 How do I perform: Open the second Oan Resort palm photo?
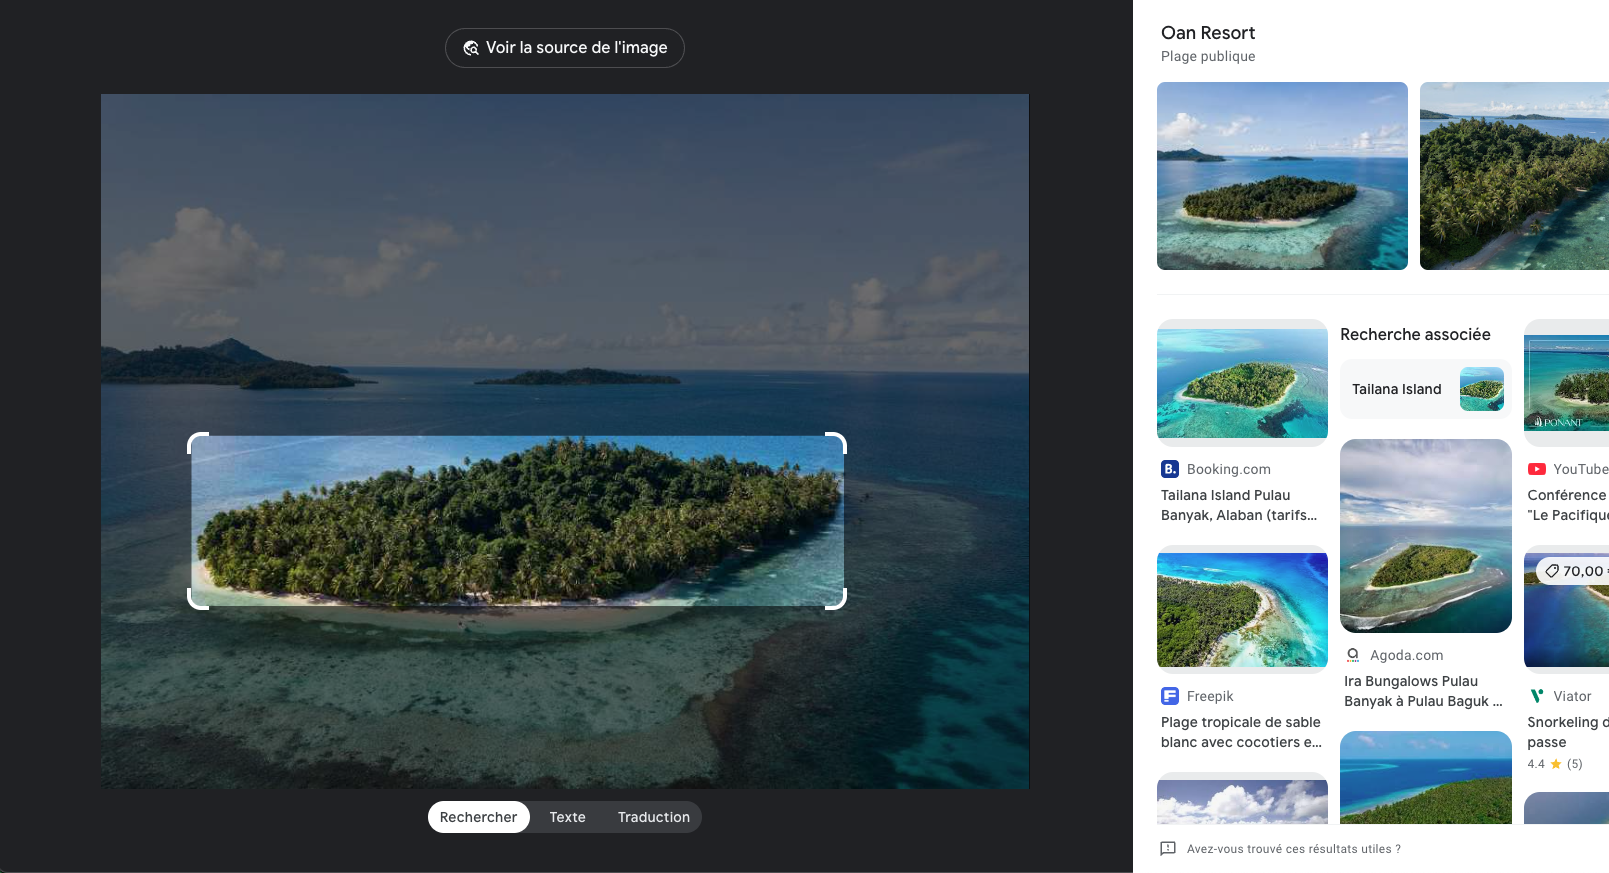pyautogui.click(x=1514, y=176)
